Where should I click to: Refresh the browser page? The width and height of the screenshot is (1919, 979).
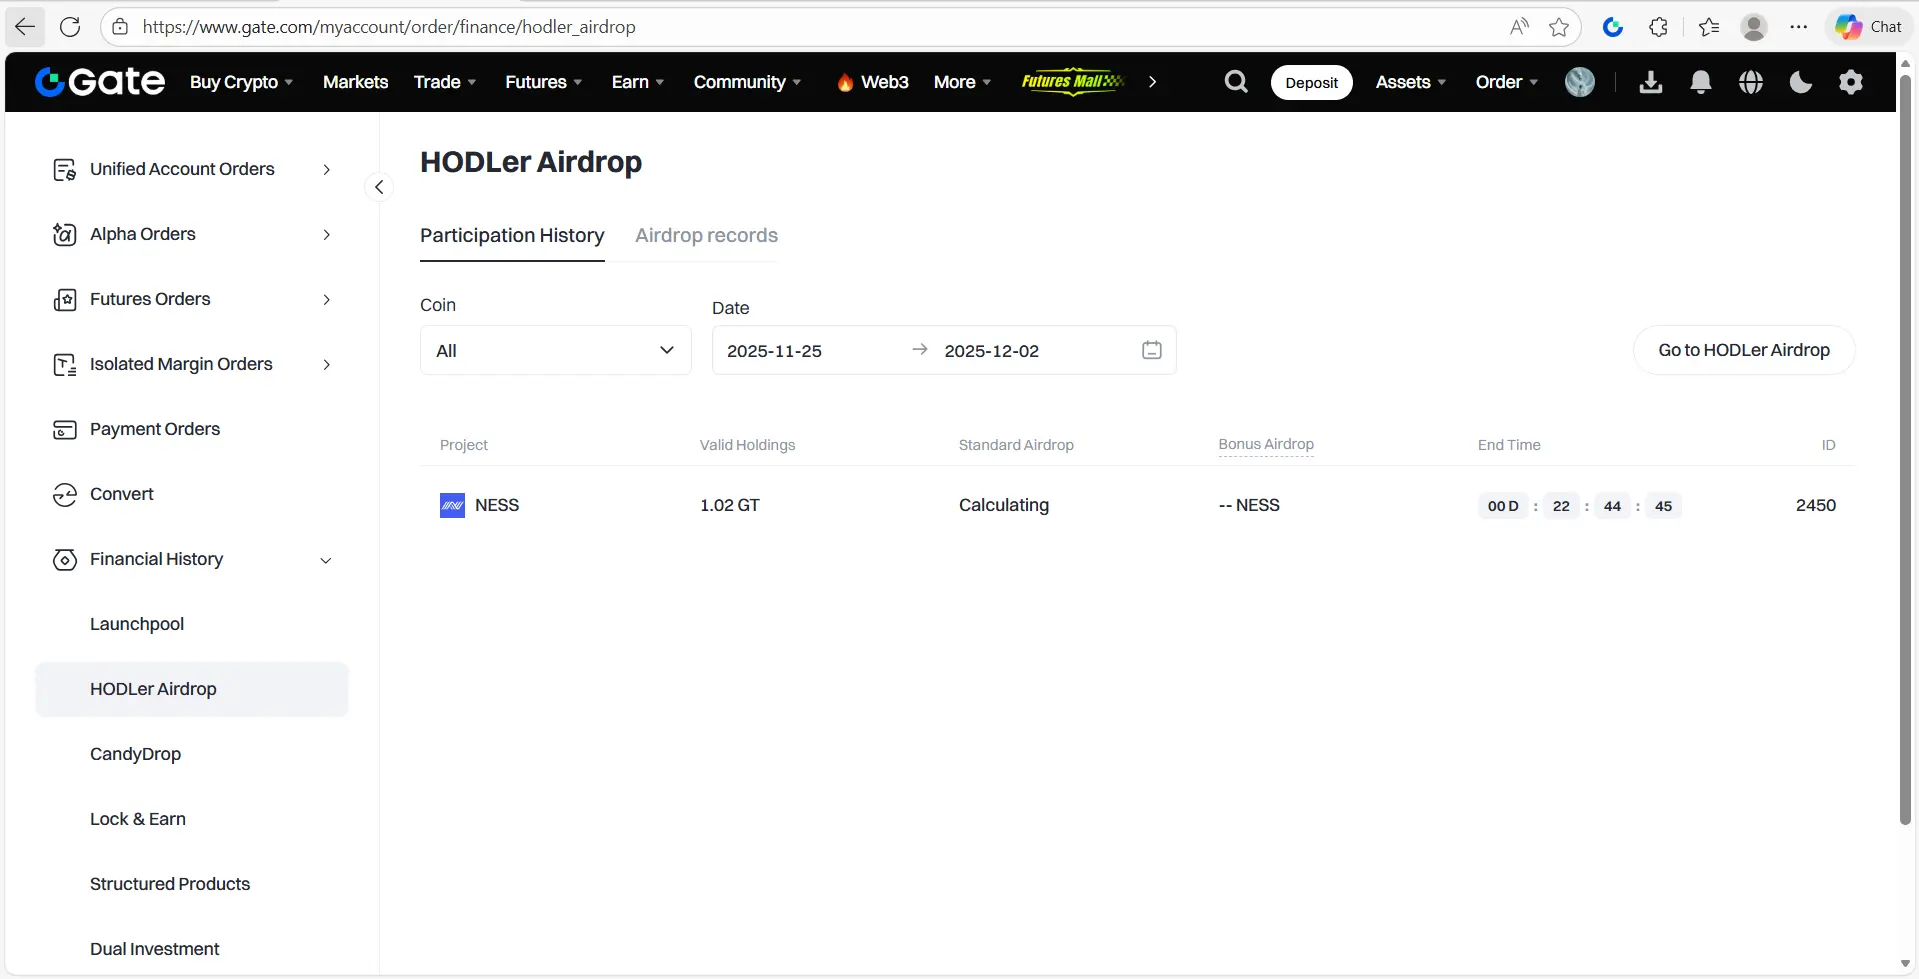tap(70, 27)
